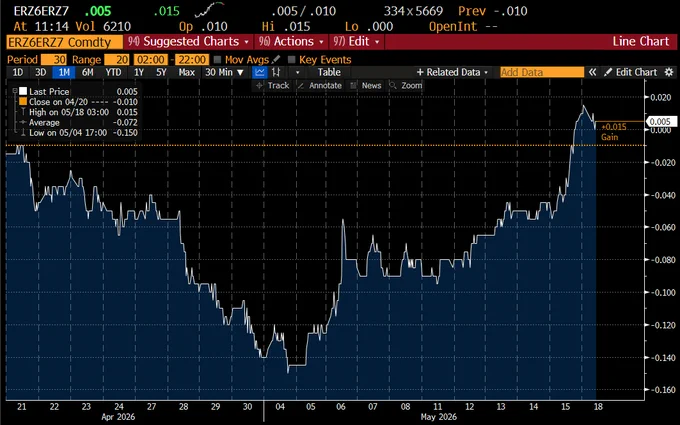
Task: Click the OpenInt header label
Action: tap(454, 26)
